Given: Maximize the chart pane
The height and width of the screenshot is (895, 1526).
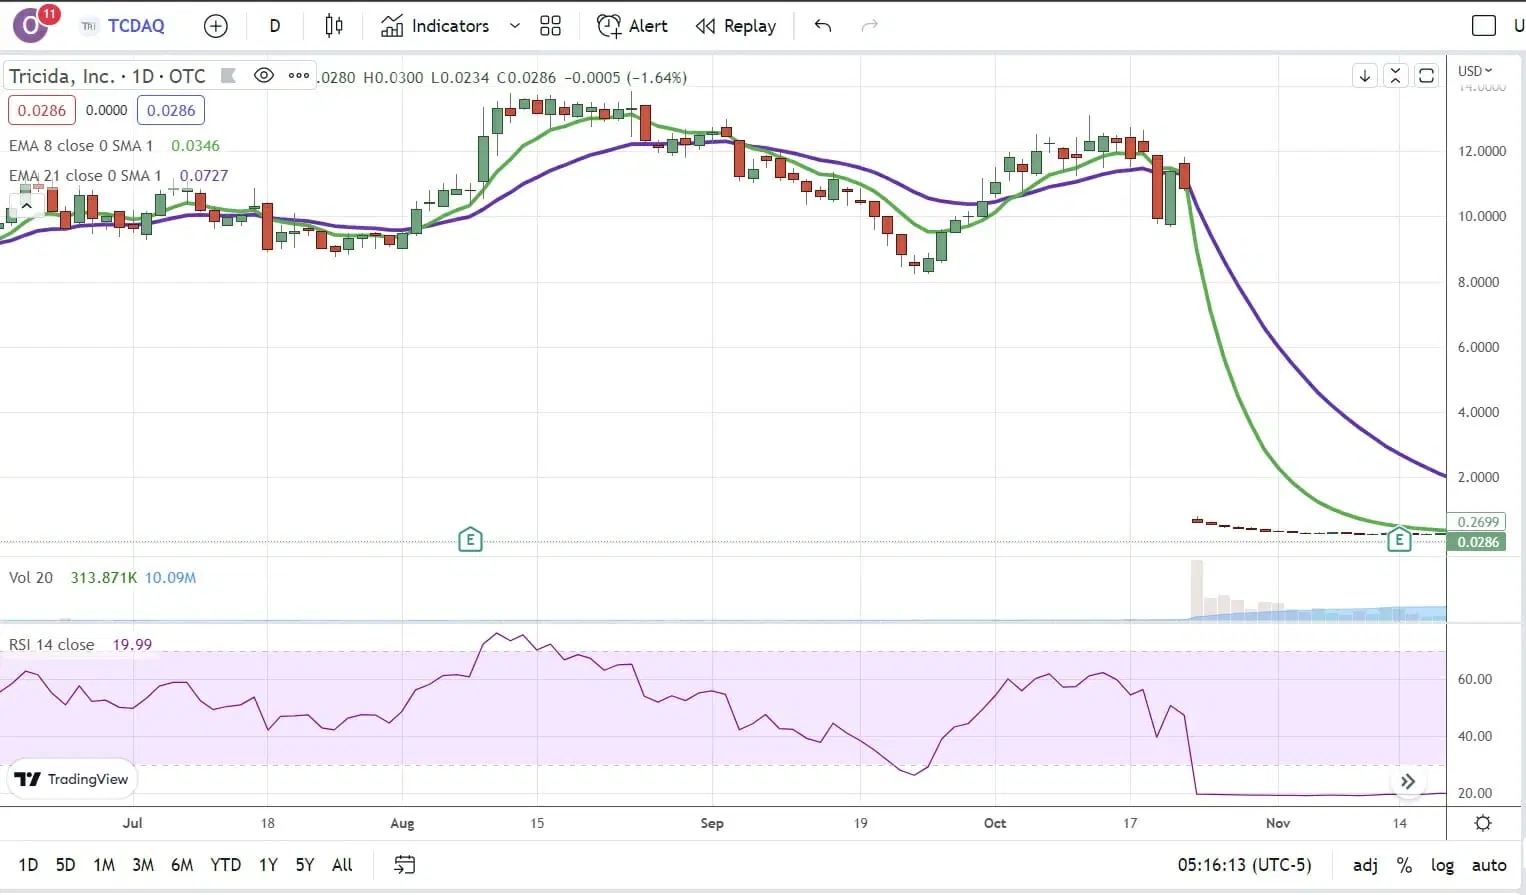Looking at the screenshot, I should (x=1427, y=75).
